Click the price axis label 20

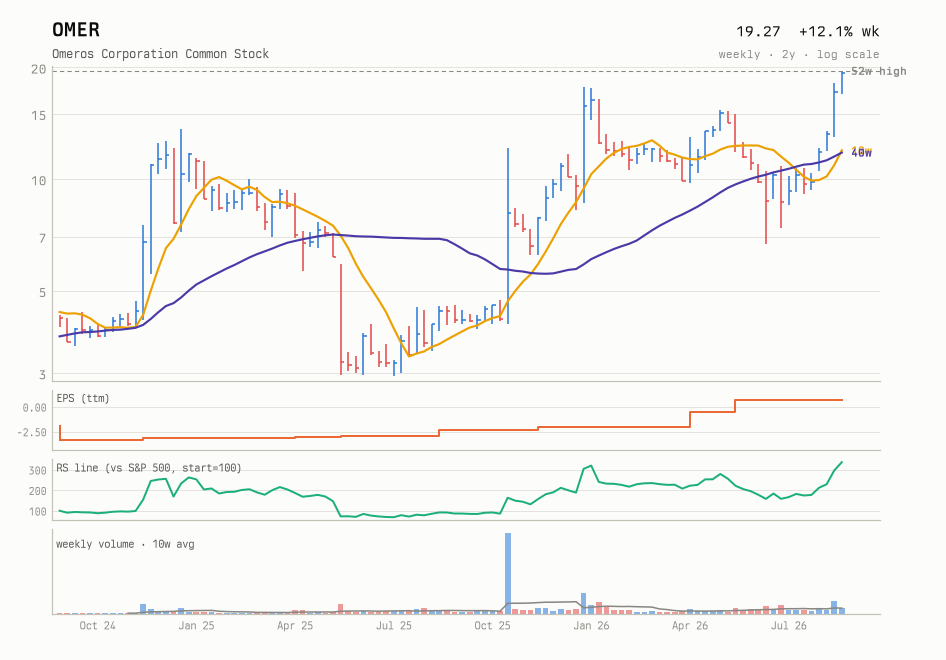coord(39,69)
